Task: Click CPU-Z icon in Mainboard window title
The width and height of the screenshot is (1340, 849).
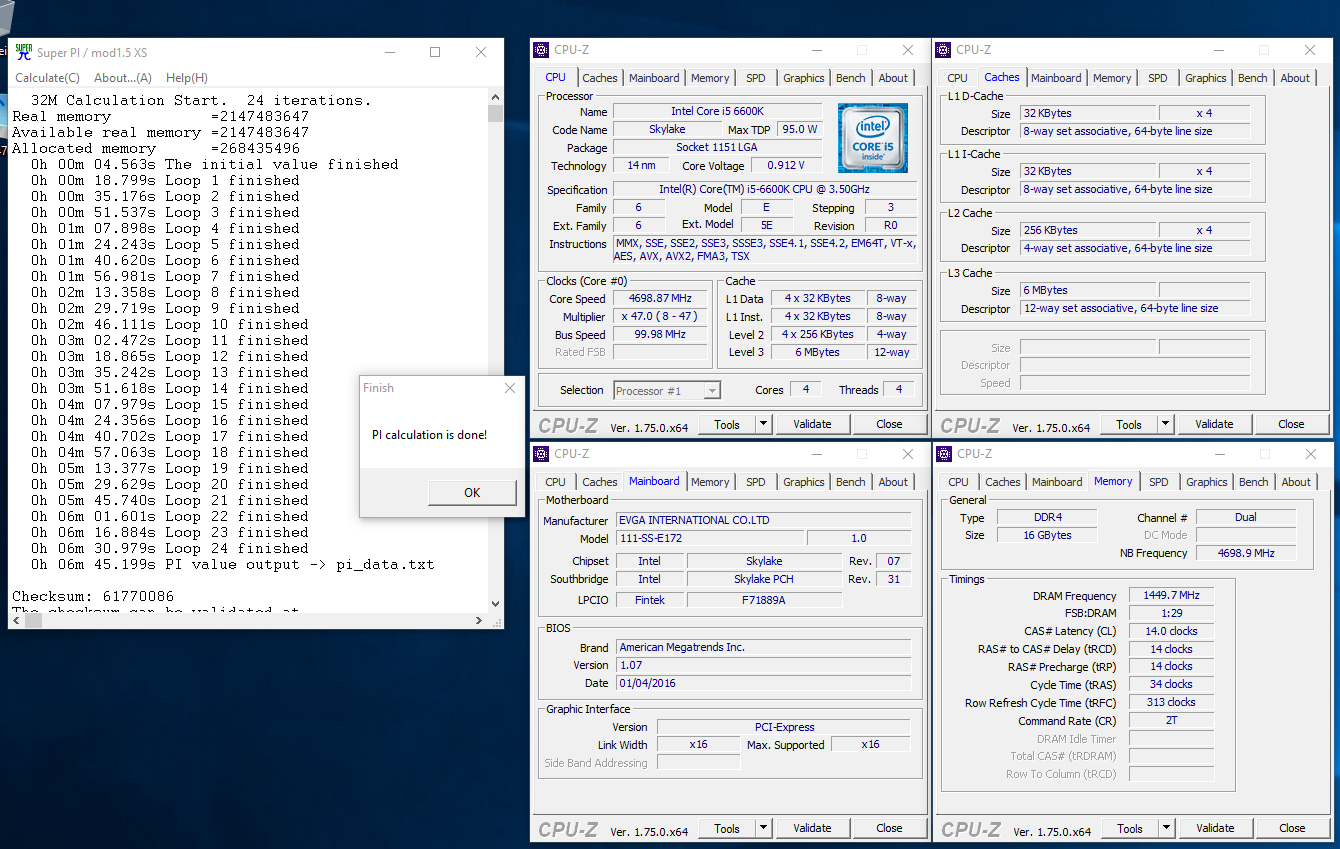Action: pyautogui.click(x=542, y=453)
